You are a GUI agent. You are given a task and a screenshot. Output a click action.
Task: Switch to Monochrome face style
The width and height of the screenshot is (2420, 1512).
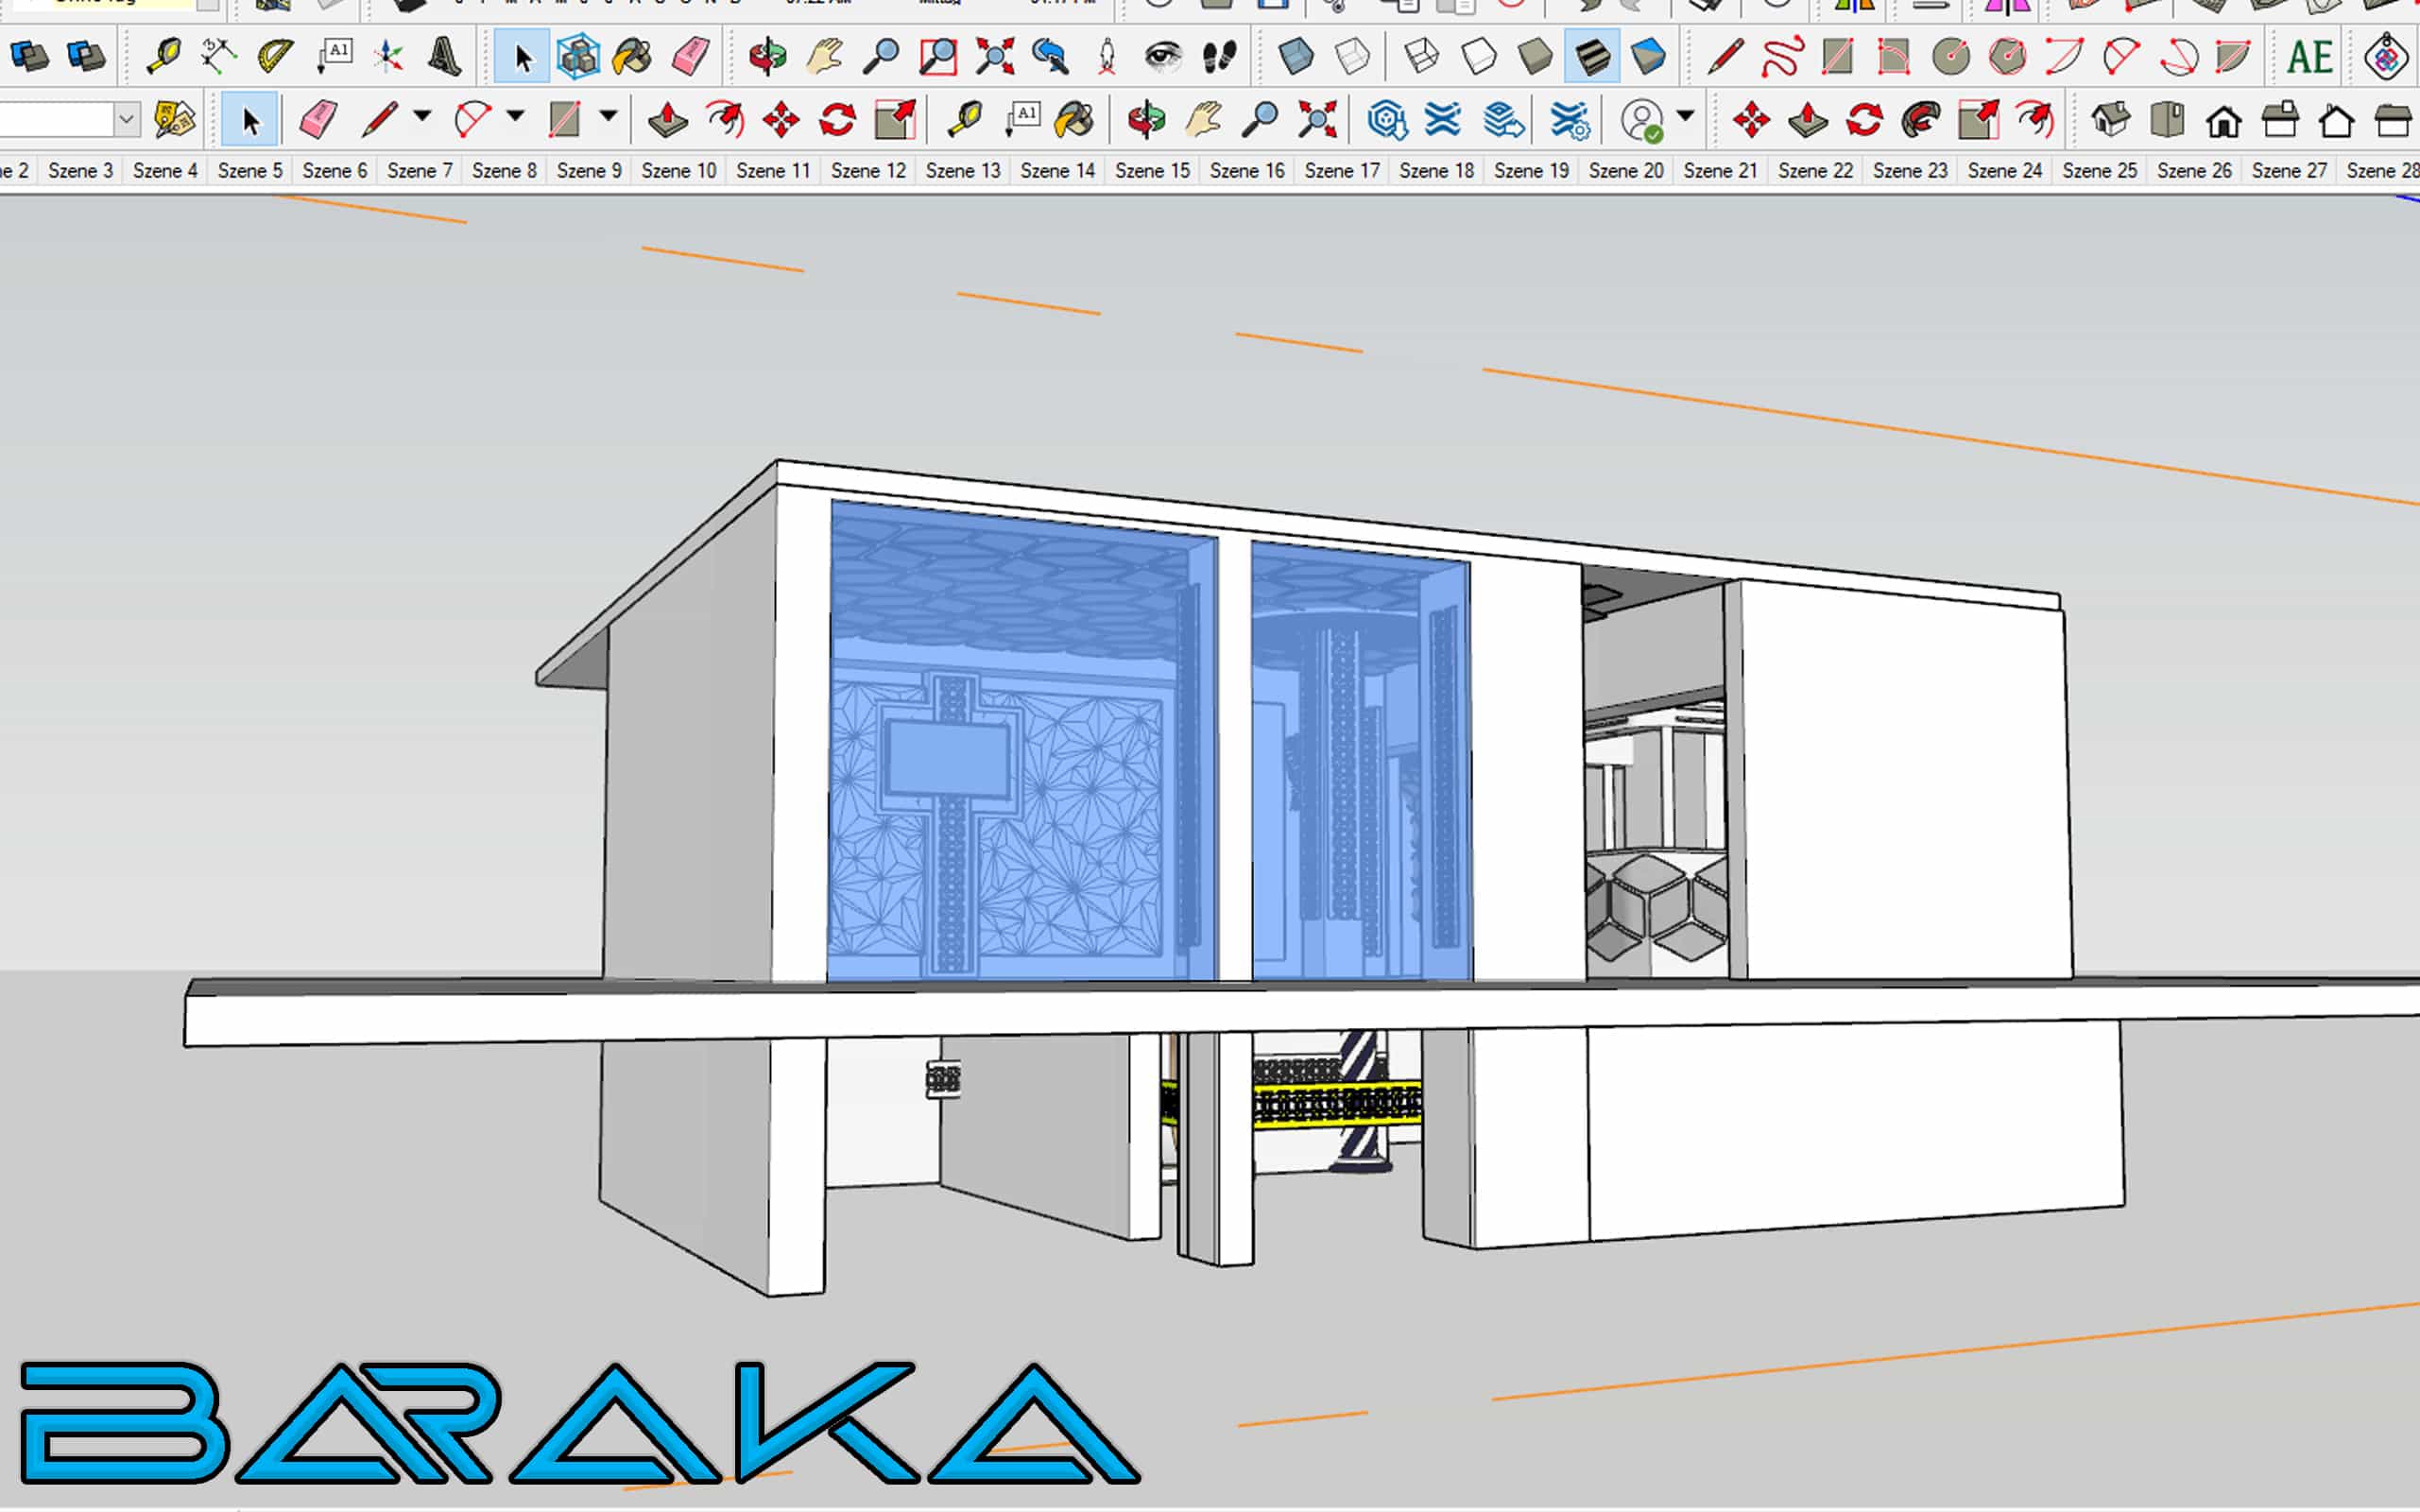[x=1648, y=56]
